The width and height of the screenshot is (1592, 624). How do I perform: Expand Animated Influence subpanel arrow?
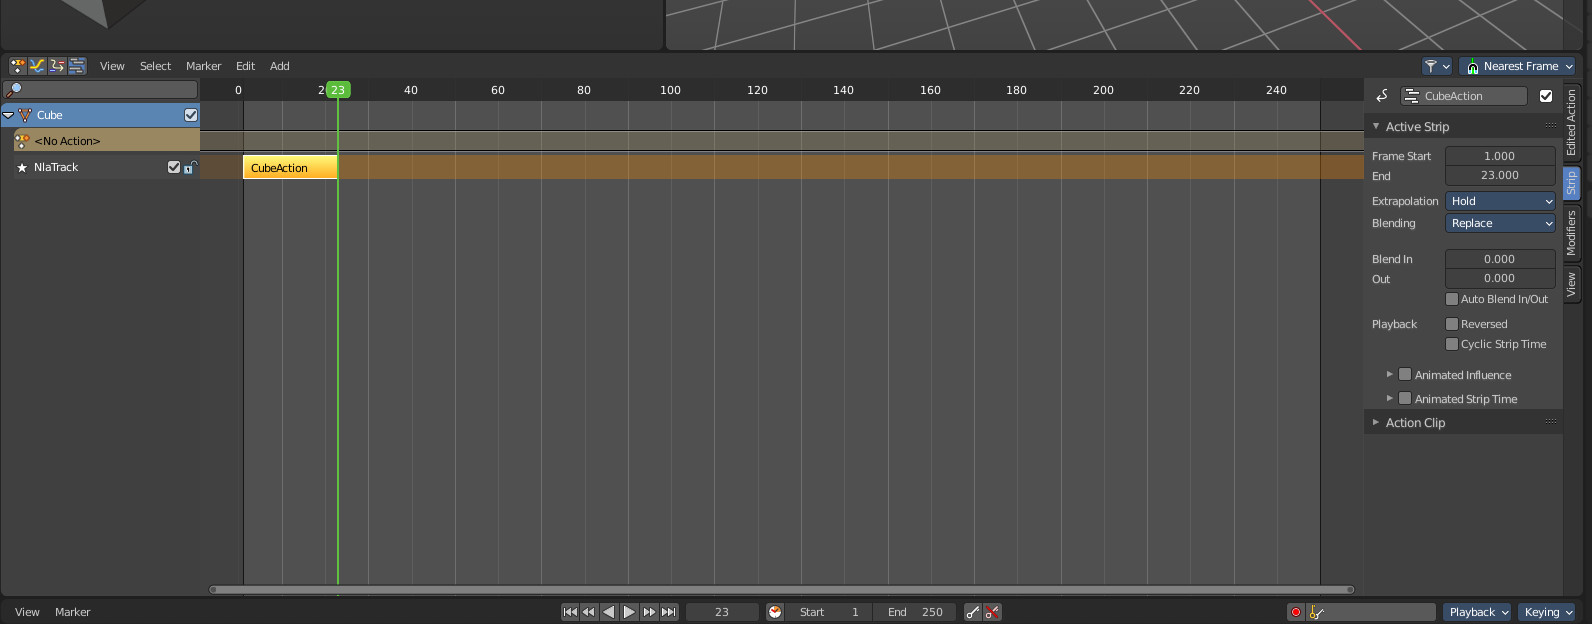(x=1389, y=374)
